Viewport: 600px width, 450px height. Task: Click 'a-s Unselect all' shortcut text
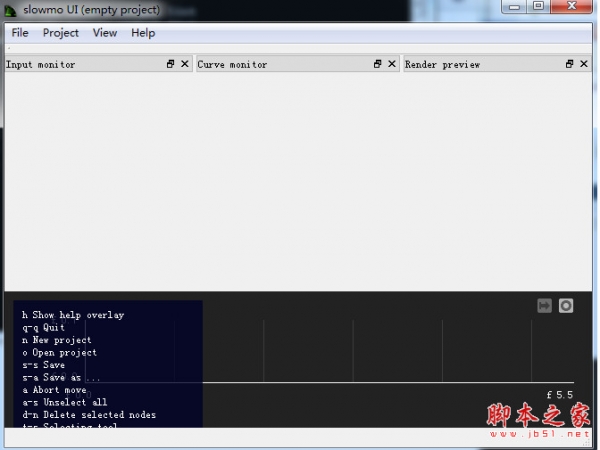point(65,403)
